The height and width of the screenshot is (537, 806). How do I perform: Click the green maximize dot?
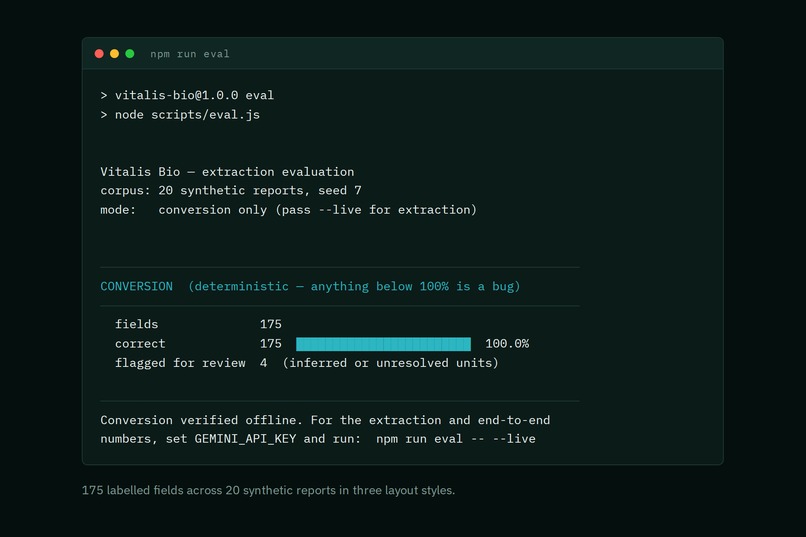tap(130, 54)
